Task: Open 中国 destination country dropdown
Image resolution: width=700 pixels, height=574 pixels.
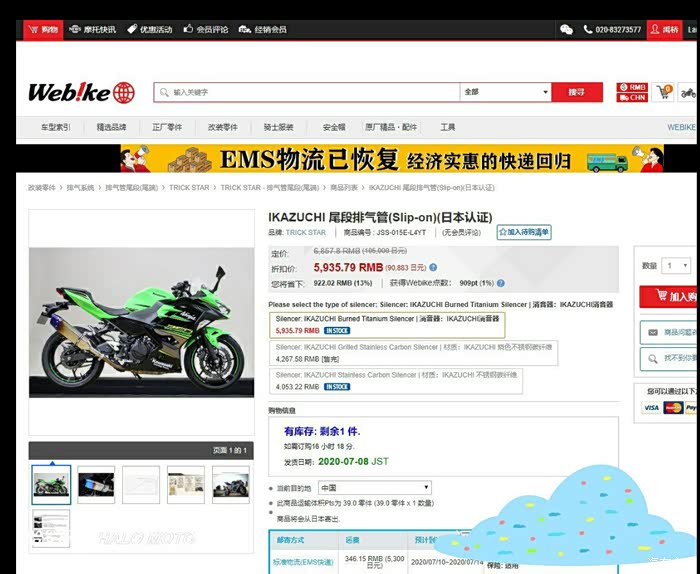Action: pyautogui.click(x=375, y=488)
